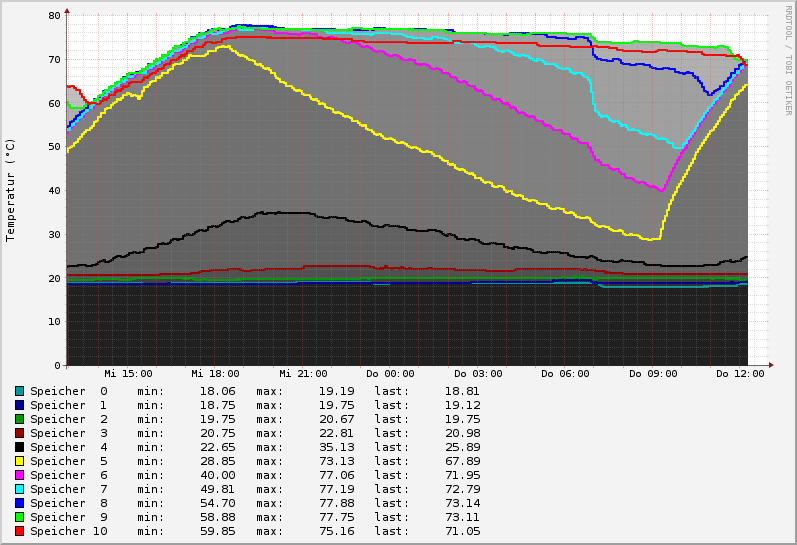The width and height of the screenshot is (797, 545).
Task: Click the Temperatur (°C) axis title
Action: [x=11, y=190]
